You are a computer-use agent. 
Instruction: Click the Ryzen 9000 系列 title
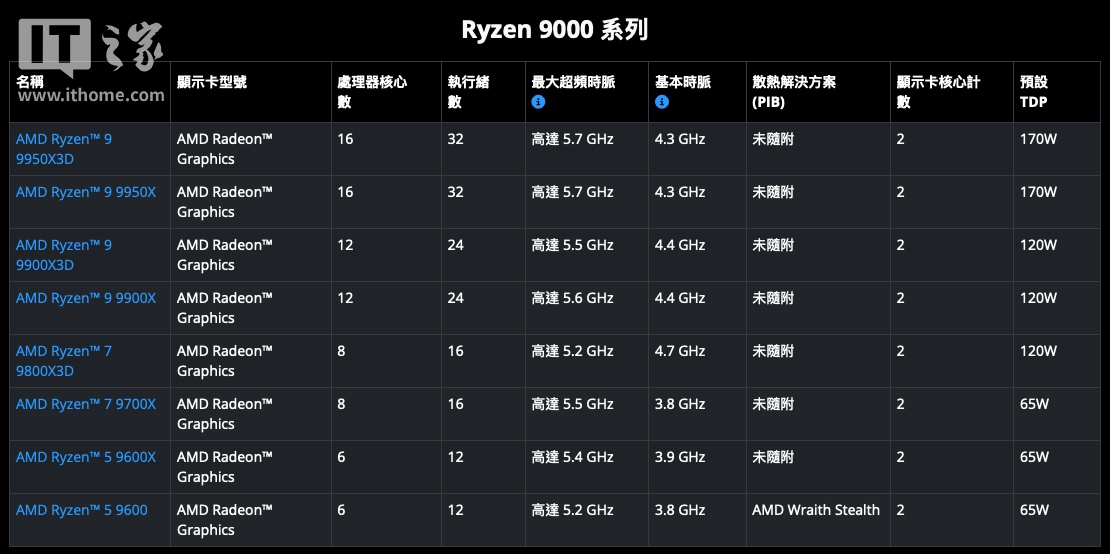coord(554,30)
